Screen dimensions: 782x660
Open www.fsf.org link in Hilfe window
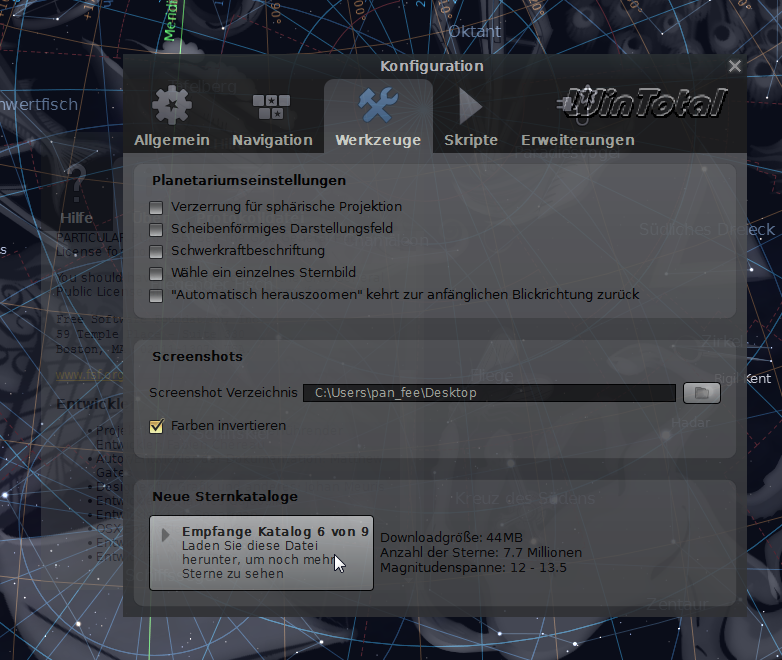pyautogui.click(x=89, y=375)
